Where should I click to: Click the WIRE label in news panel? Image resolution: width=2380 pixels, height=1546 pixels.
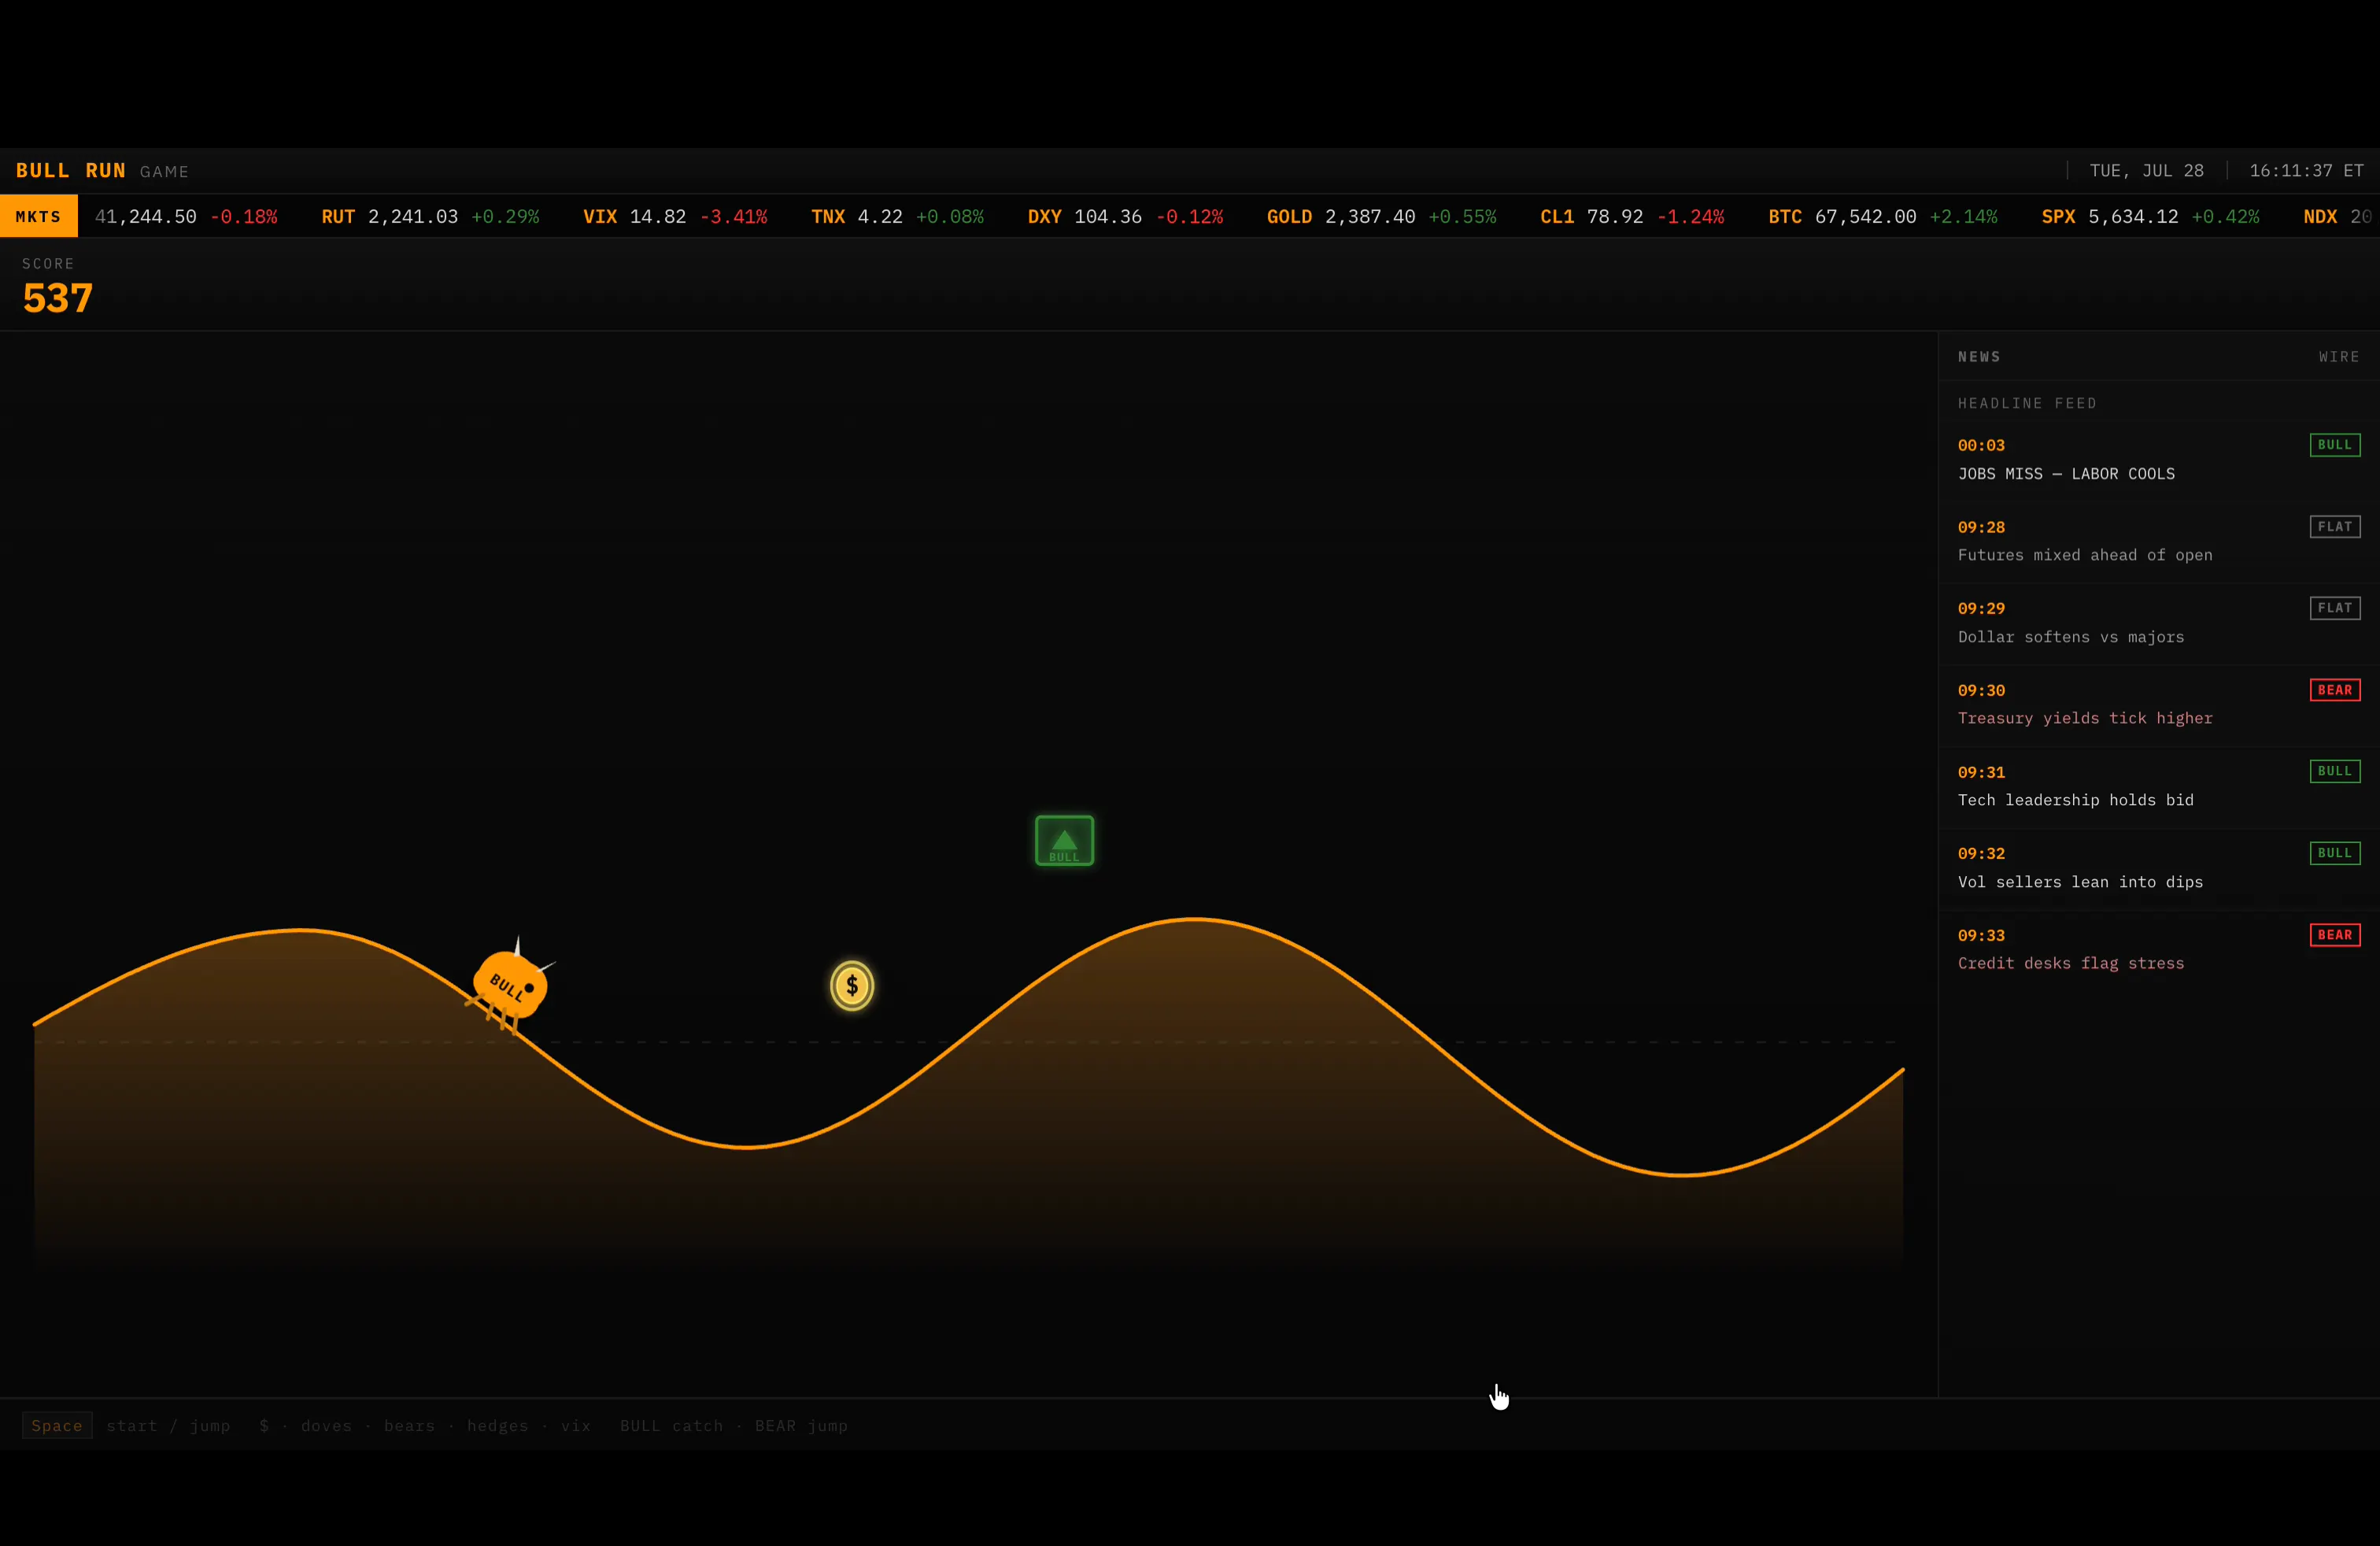pyautogui.click(x=2339, y=357)
